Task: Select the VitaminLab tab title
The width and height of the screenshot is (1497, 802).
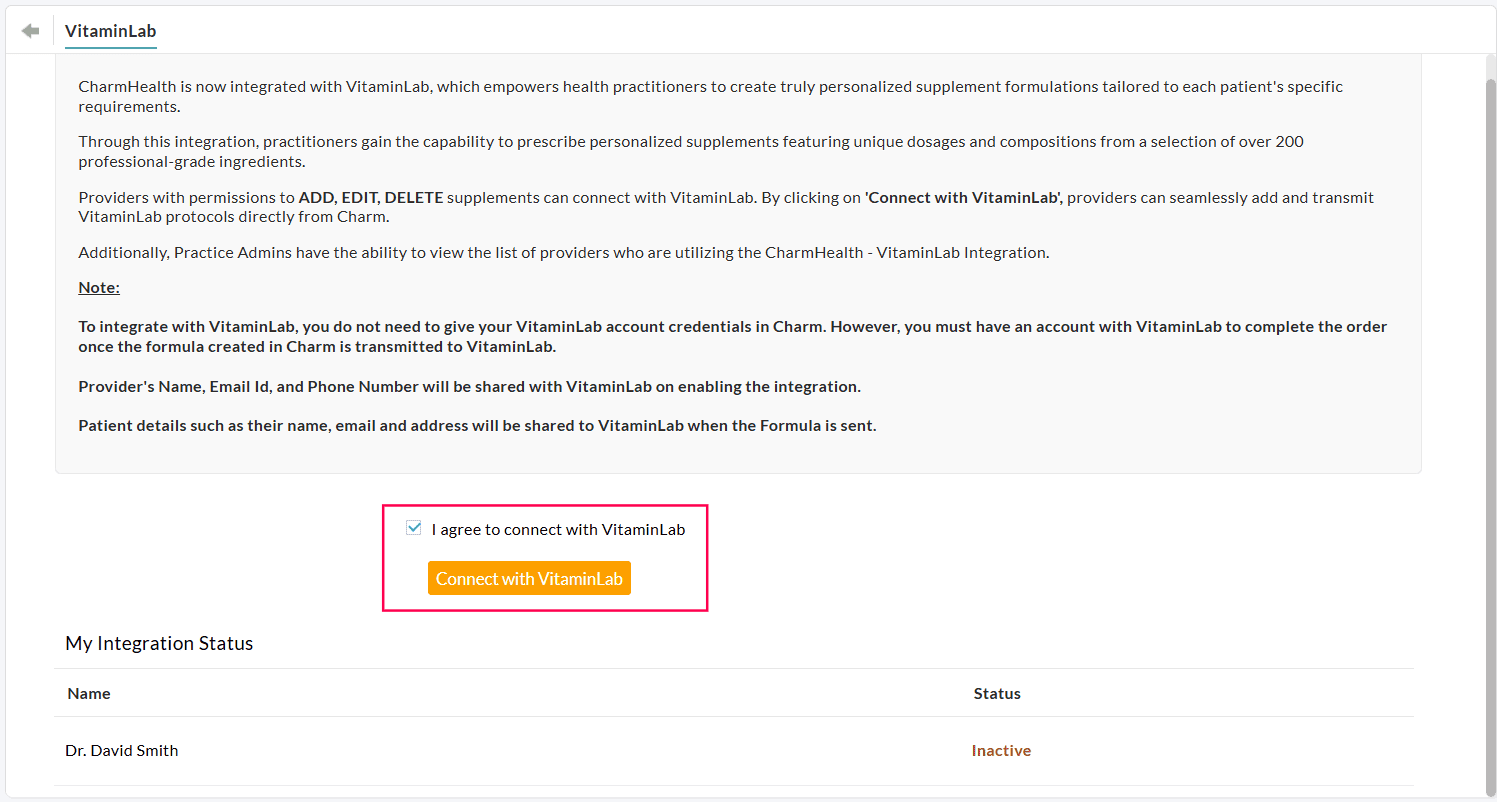Action: coord(110,31)
